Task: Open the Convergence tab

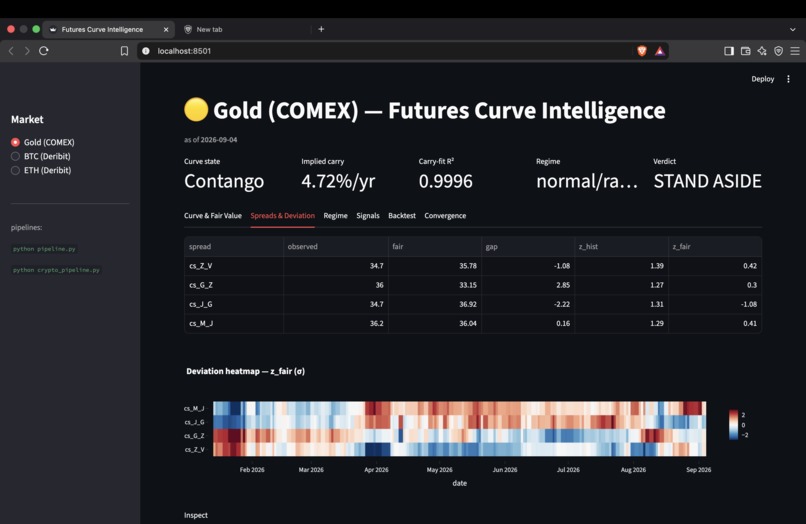Action: [x=445, y=215]
